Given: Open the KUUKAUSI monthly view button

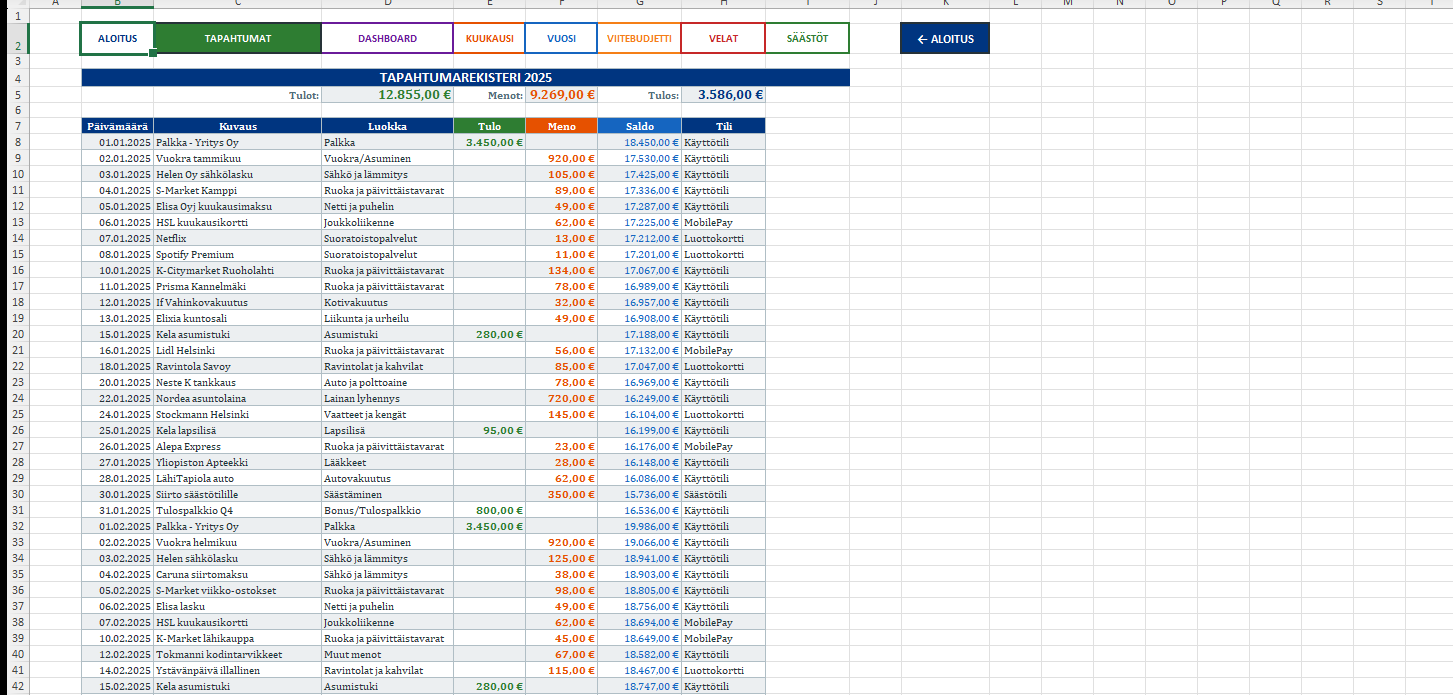Looking at the screenshot, I should [489, 38].
